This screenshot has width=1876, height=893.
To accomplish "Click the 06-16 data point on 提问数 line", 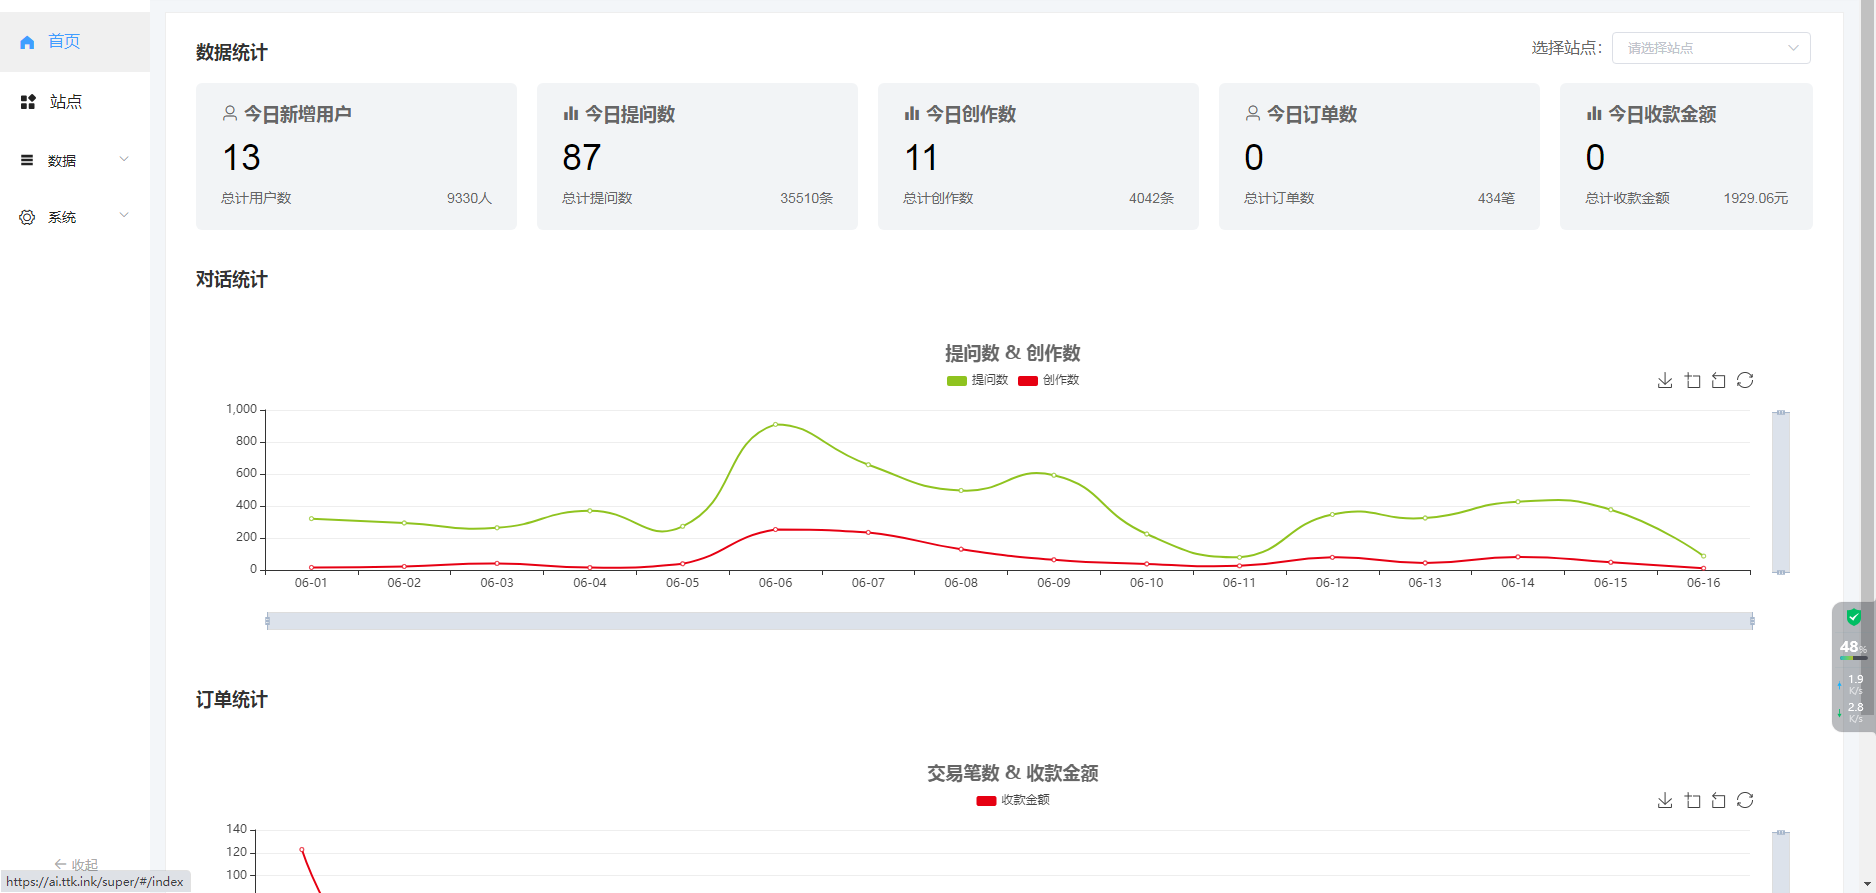I will pyautogui.click(x=1703, y=556).
